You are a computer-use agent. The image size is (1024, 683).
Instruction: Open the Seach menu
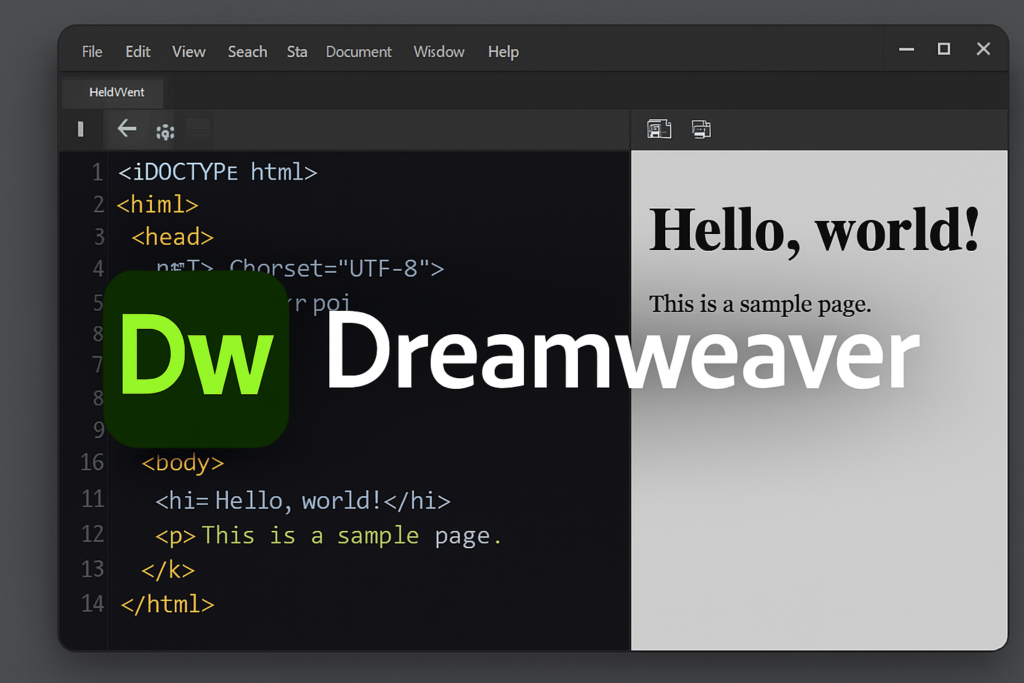[x=247, y=52]
